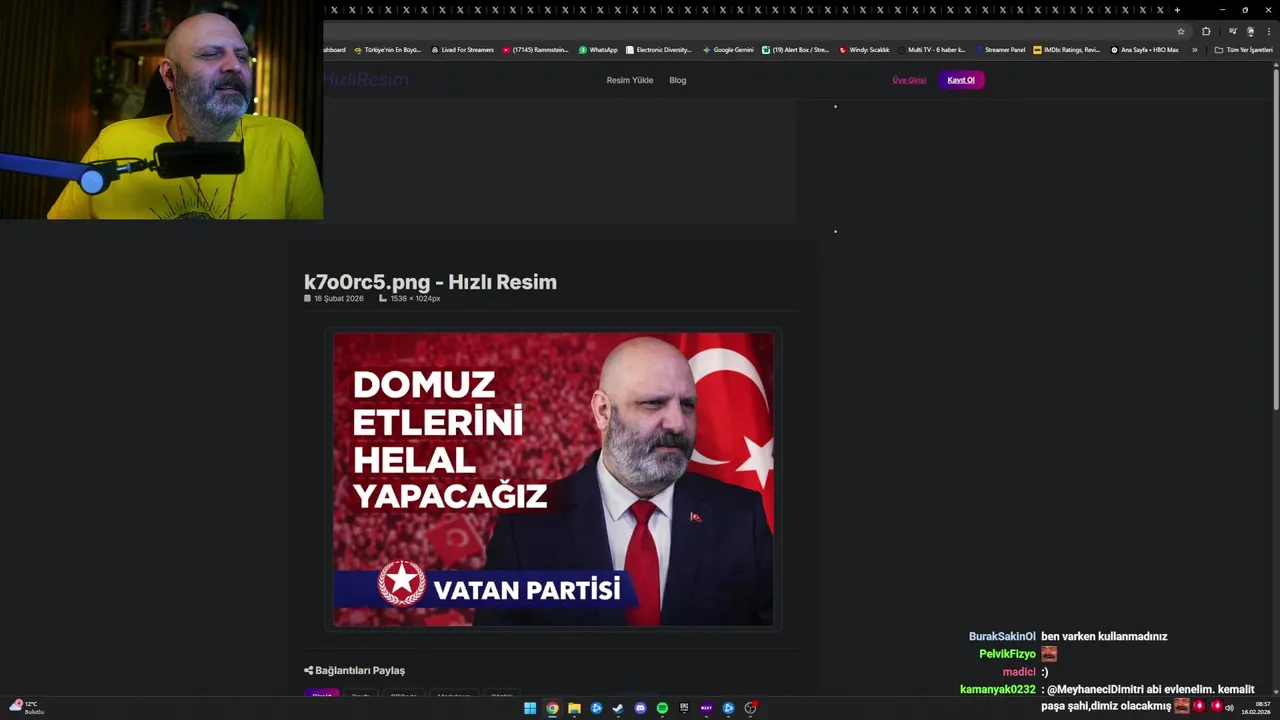Open the IMDb: Ratings bookmark
The image size is (1280, 720).
click(1066, 49)
